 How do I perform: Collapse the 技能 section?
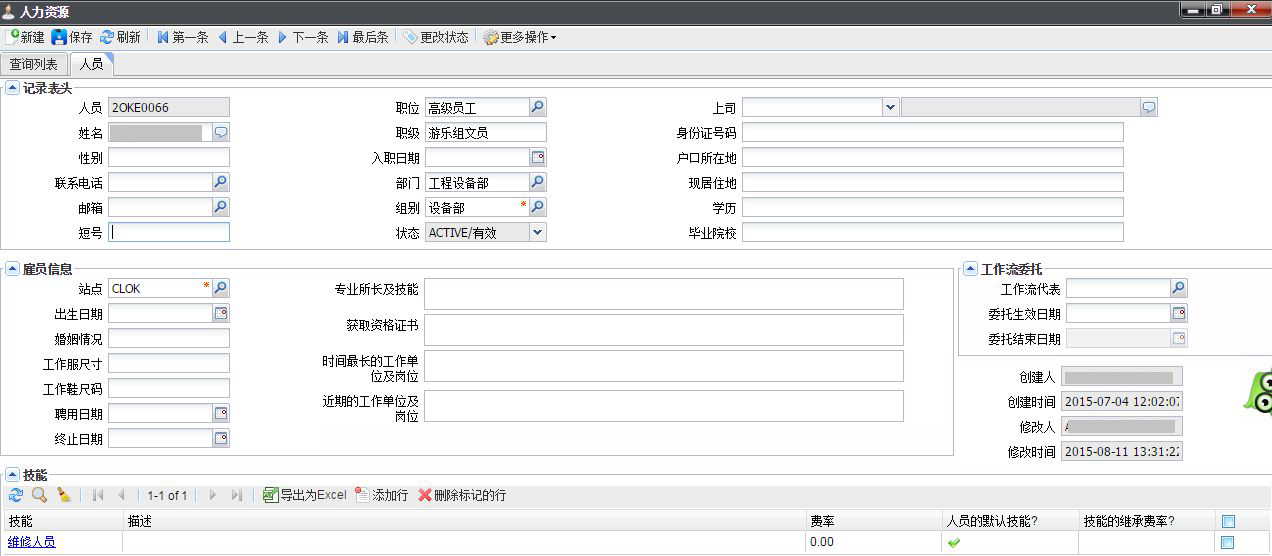coord(12,475)
